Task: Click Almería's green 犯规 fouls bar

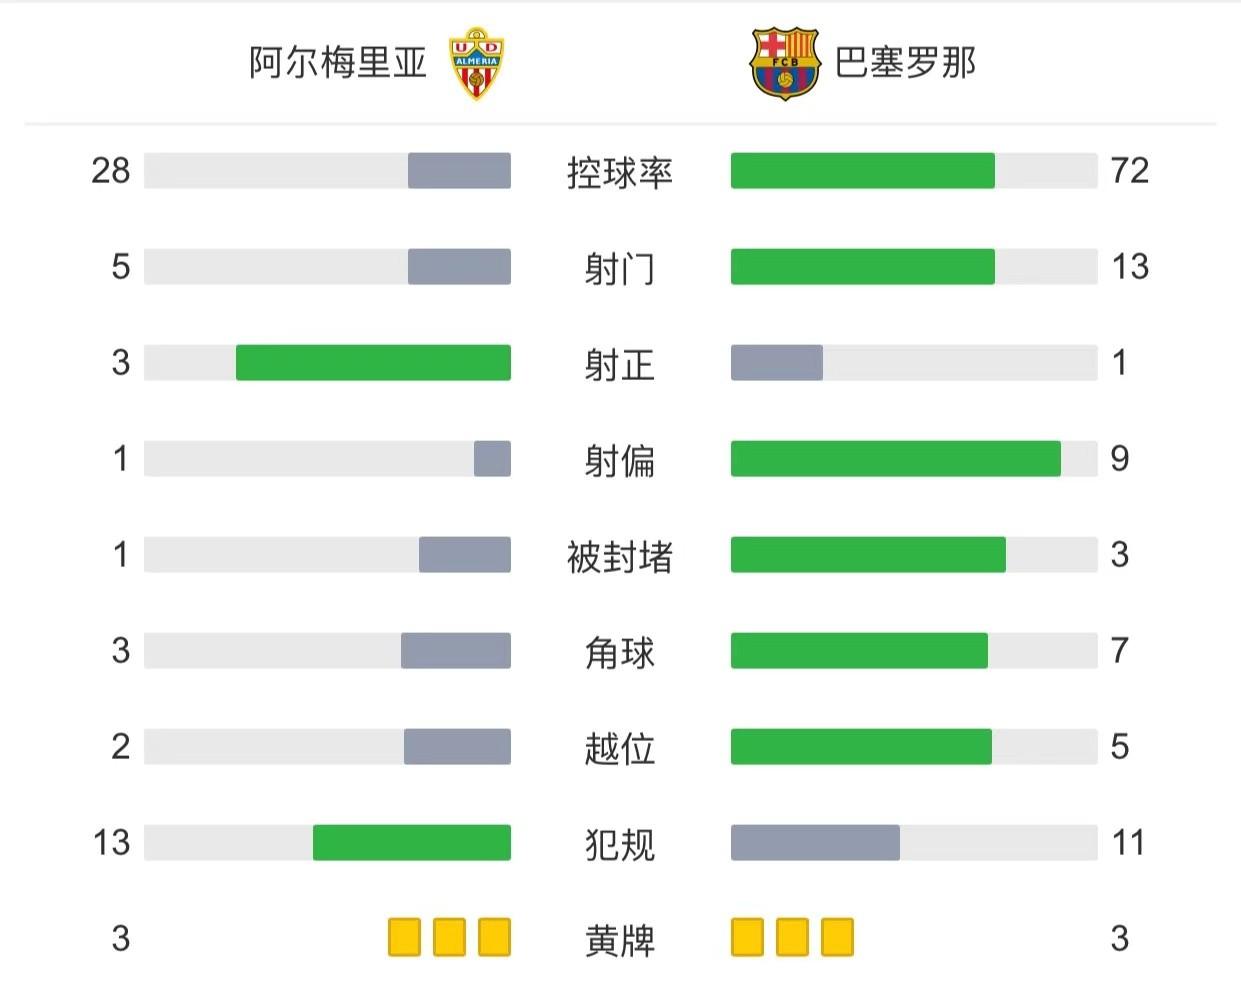Action: [x=411, y=842]
